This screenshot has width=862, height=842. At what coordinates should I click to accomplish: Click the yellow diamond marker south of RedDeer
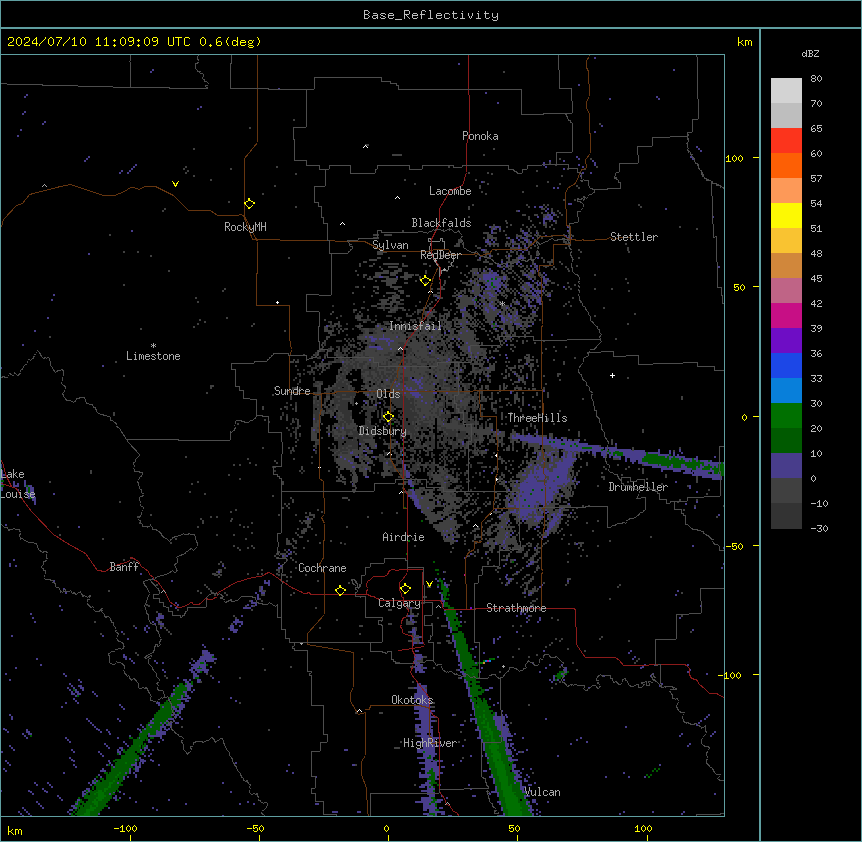pyautogui.click(x=426, y=281)
